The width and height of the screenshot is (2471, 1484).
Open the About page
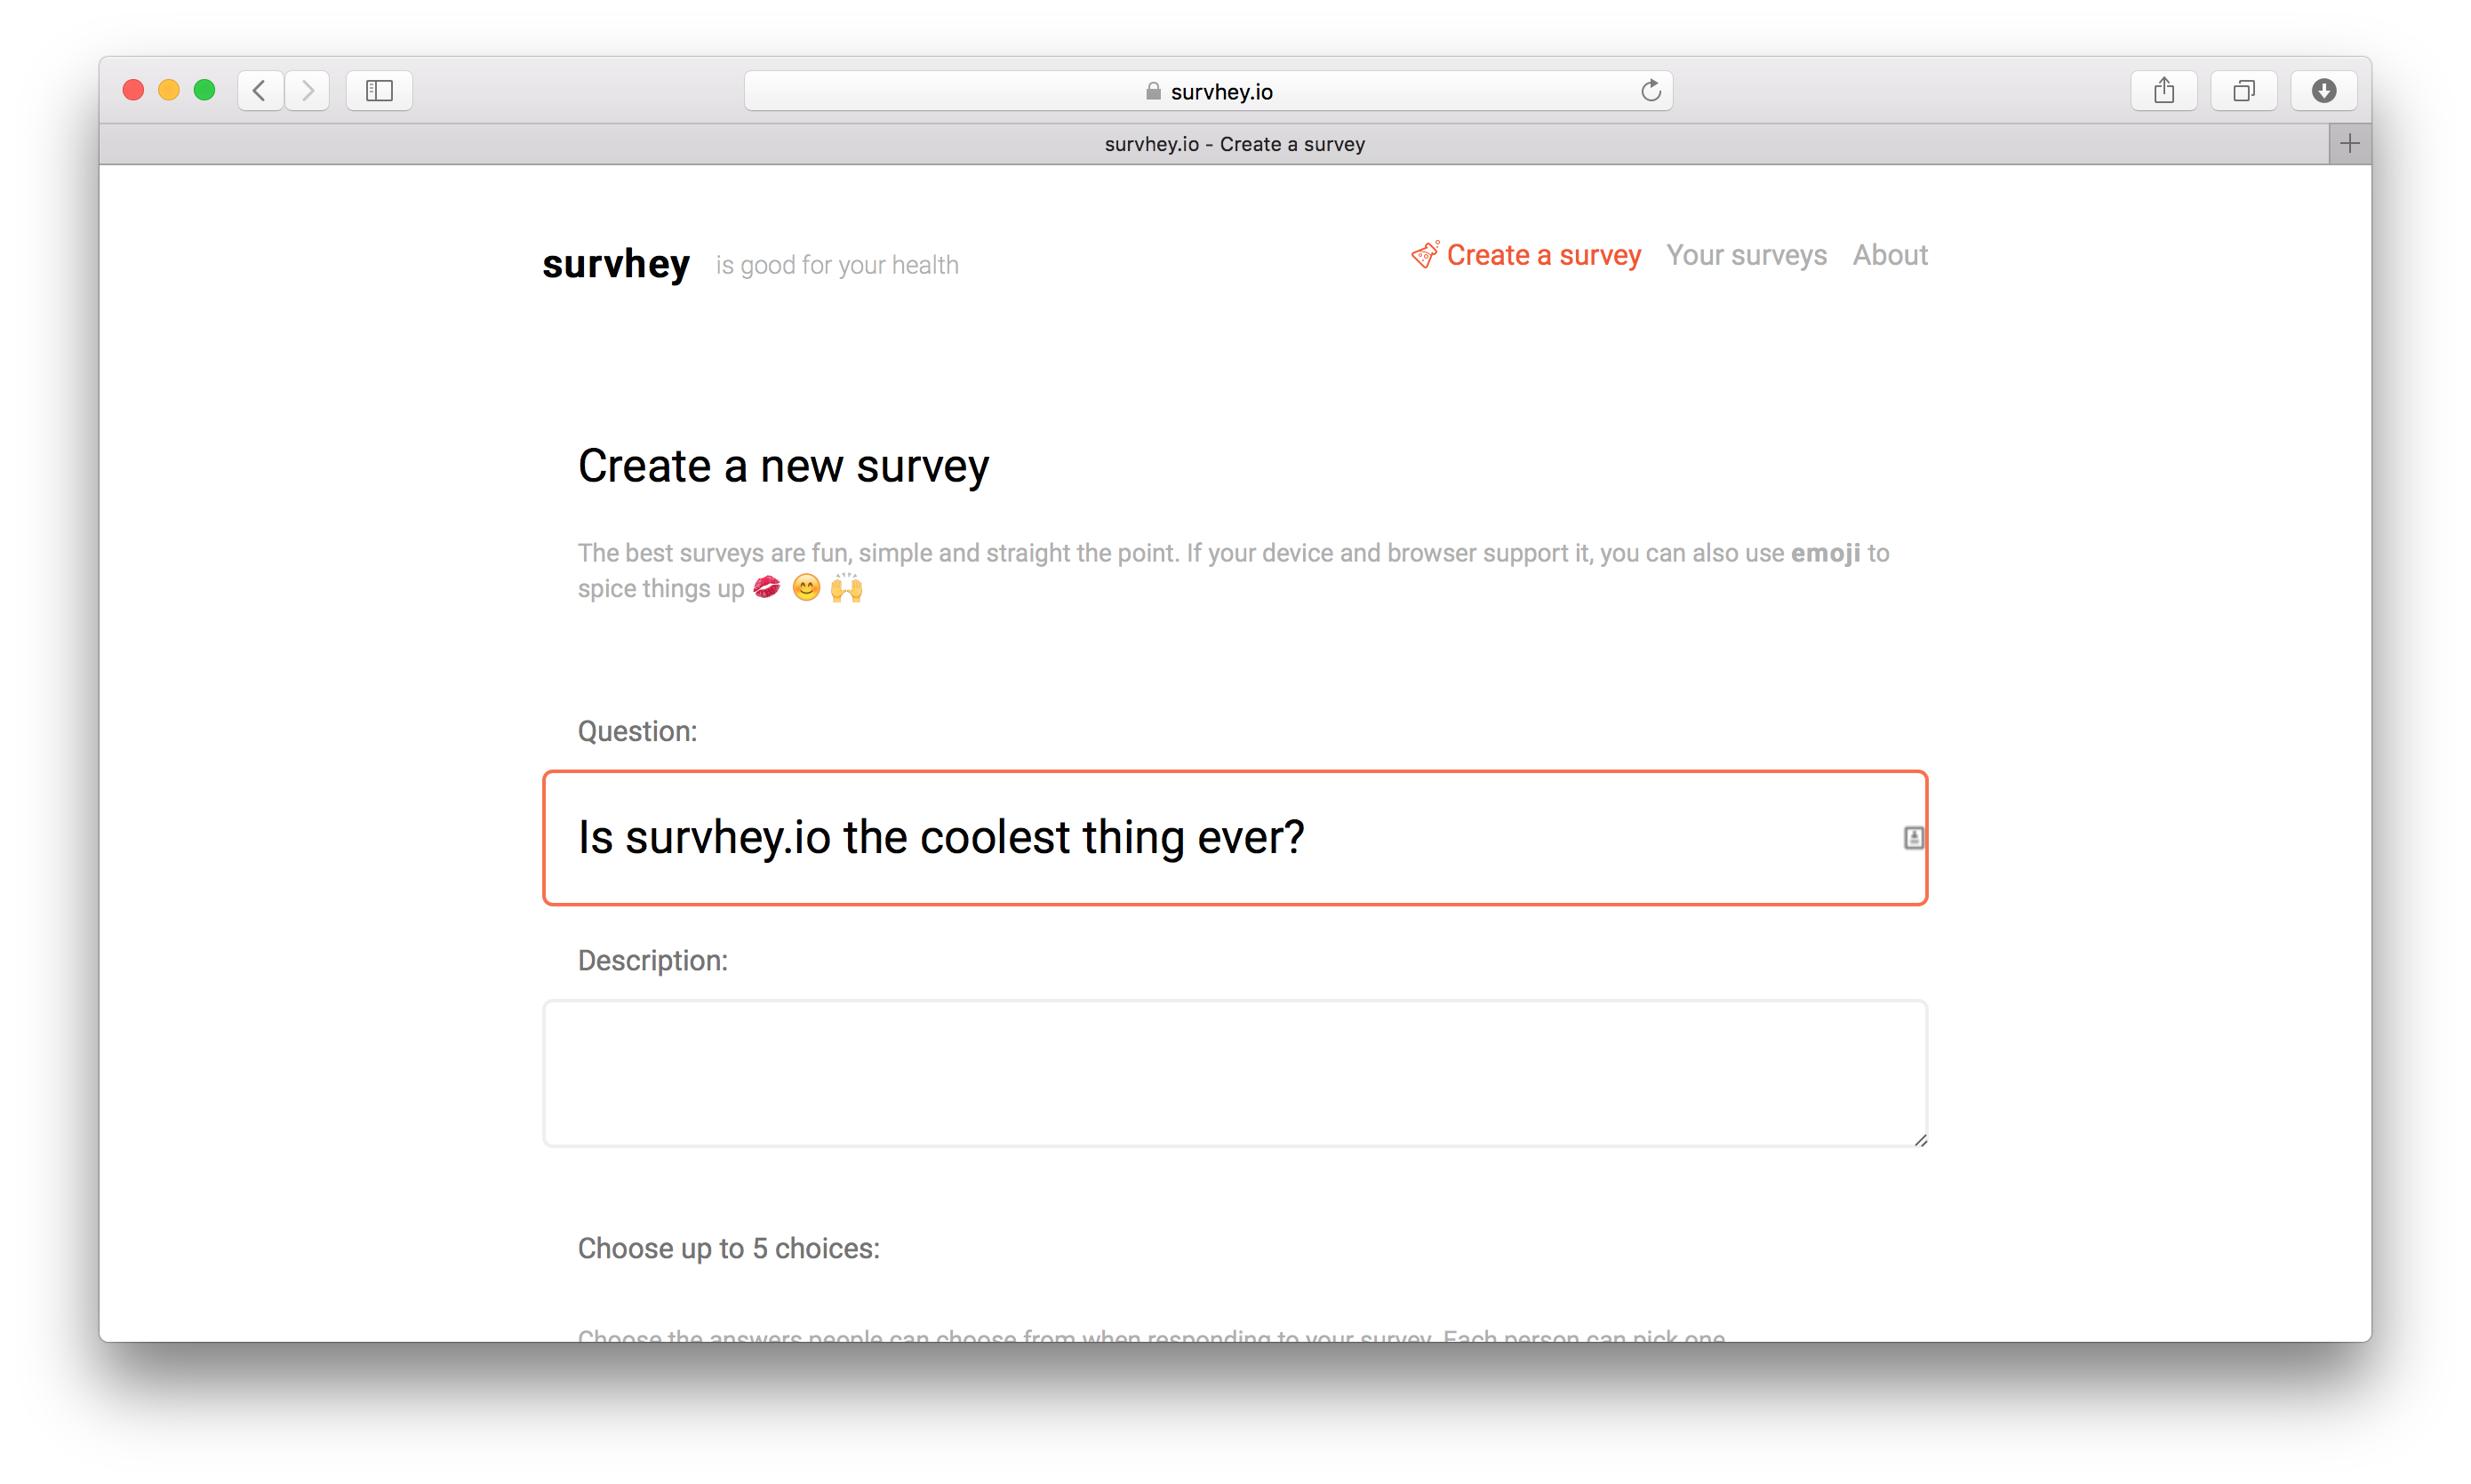[x=1890, y=255]
